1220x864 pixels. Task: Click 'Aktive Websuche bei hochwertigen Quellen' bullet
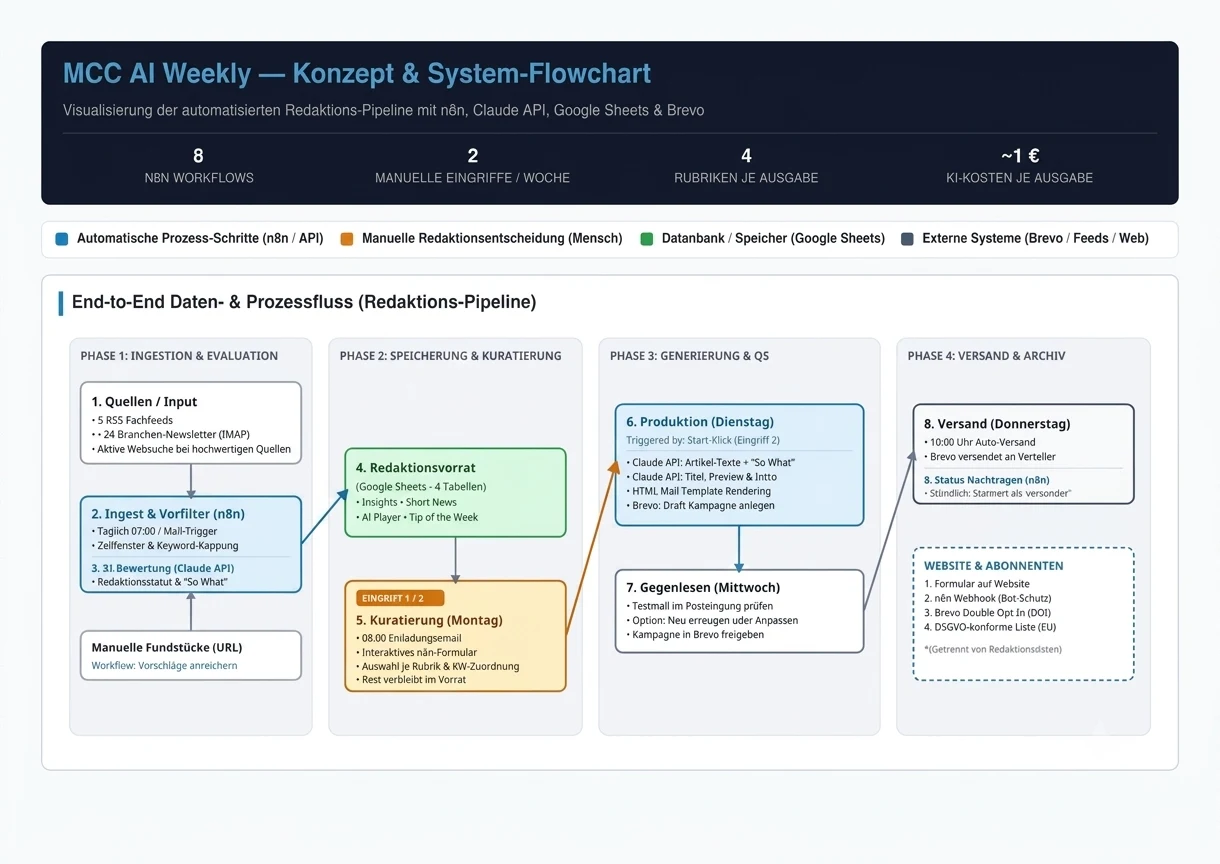coord(191,449)
